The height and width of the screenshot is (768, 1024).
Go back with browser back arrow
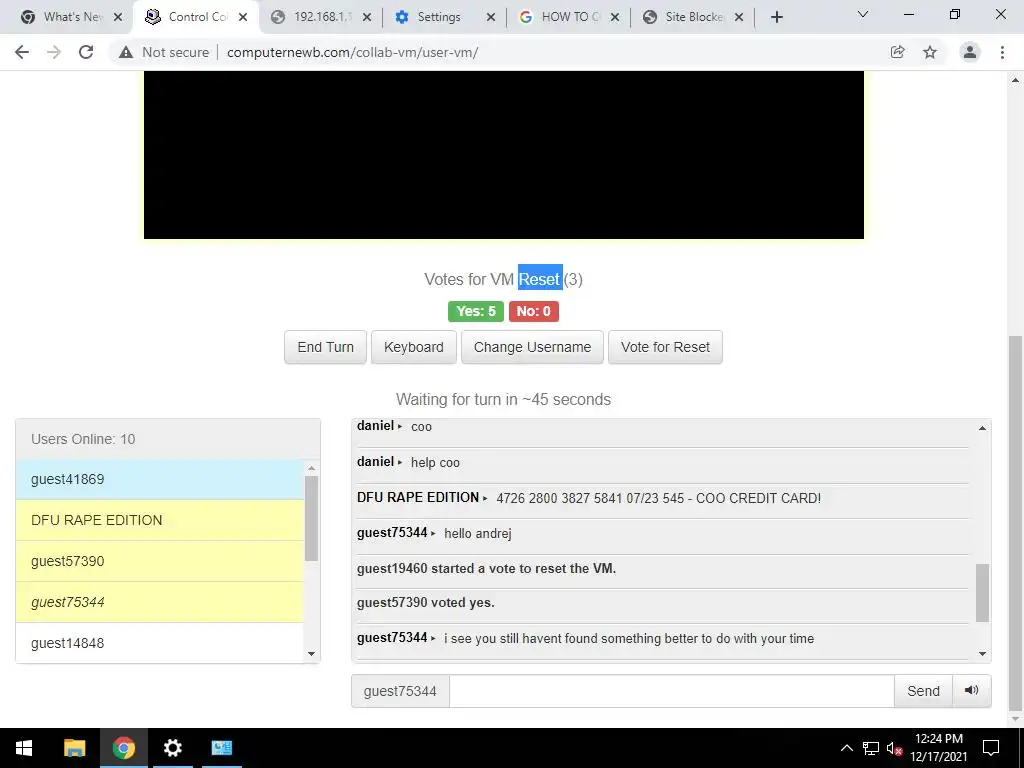point(22,52)
